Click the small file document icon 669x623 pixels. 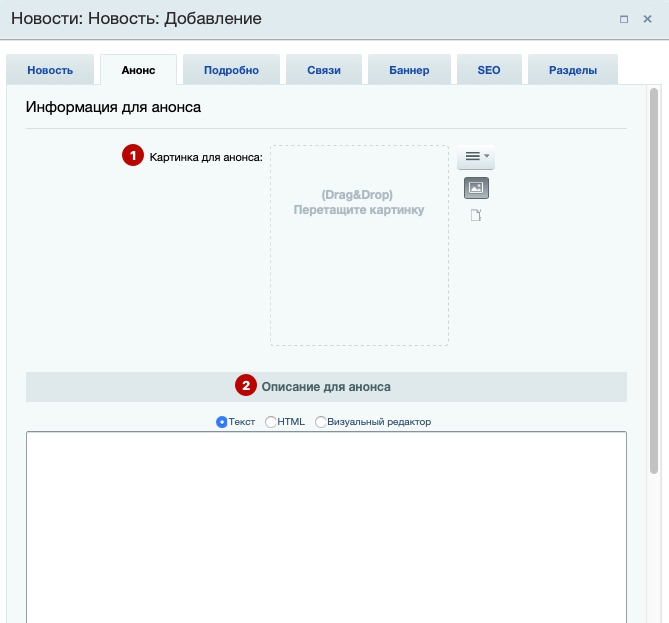476,215
